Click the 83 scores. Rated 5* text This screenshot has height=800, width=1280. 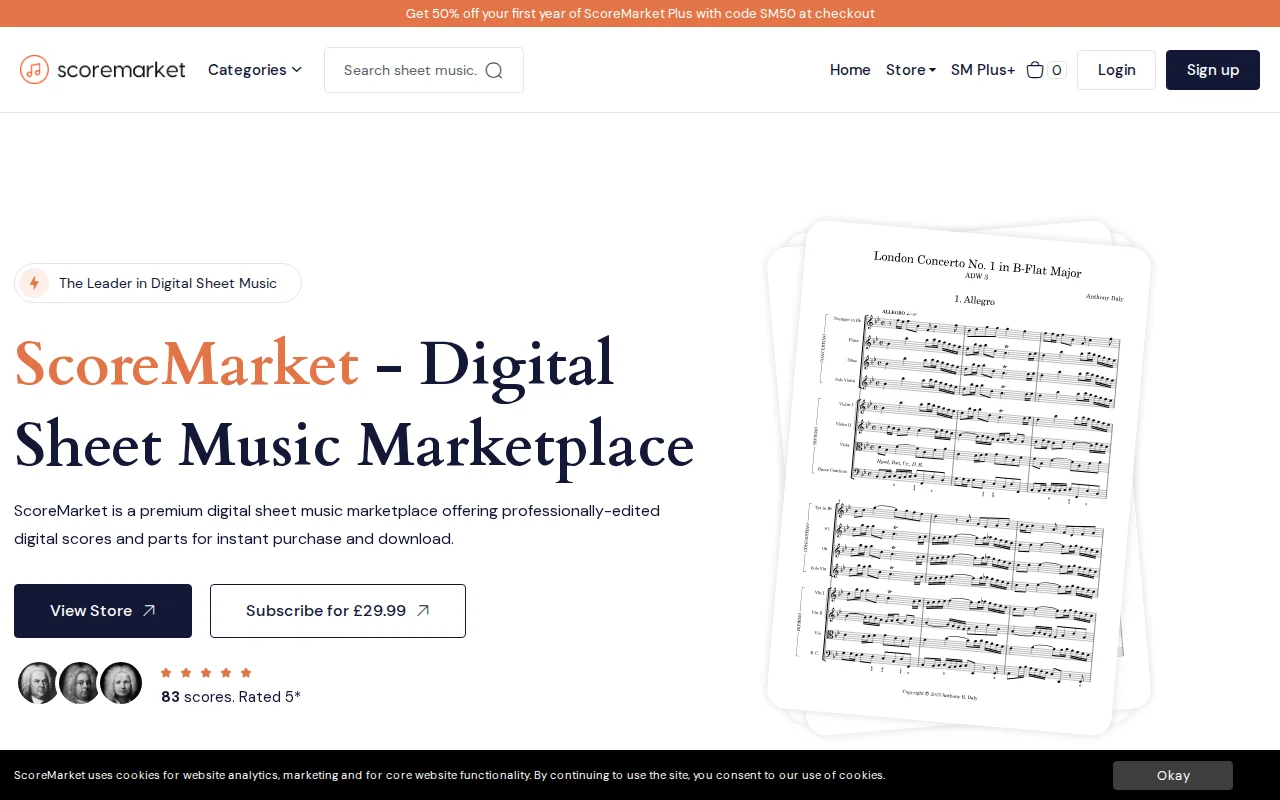coord(231,697)
